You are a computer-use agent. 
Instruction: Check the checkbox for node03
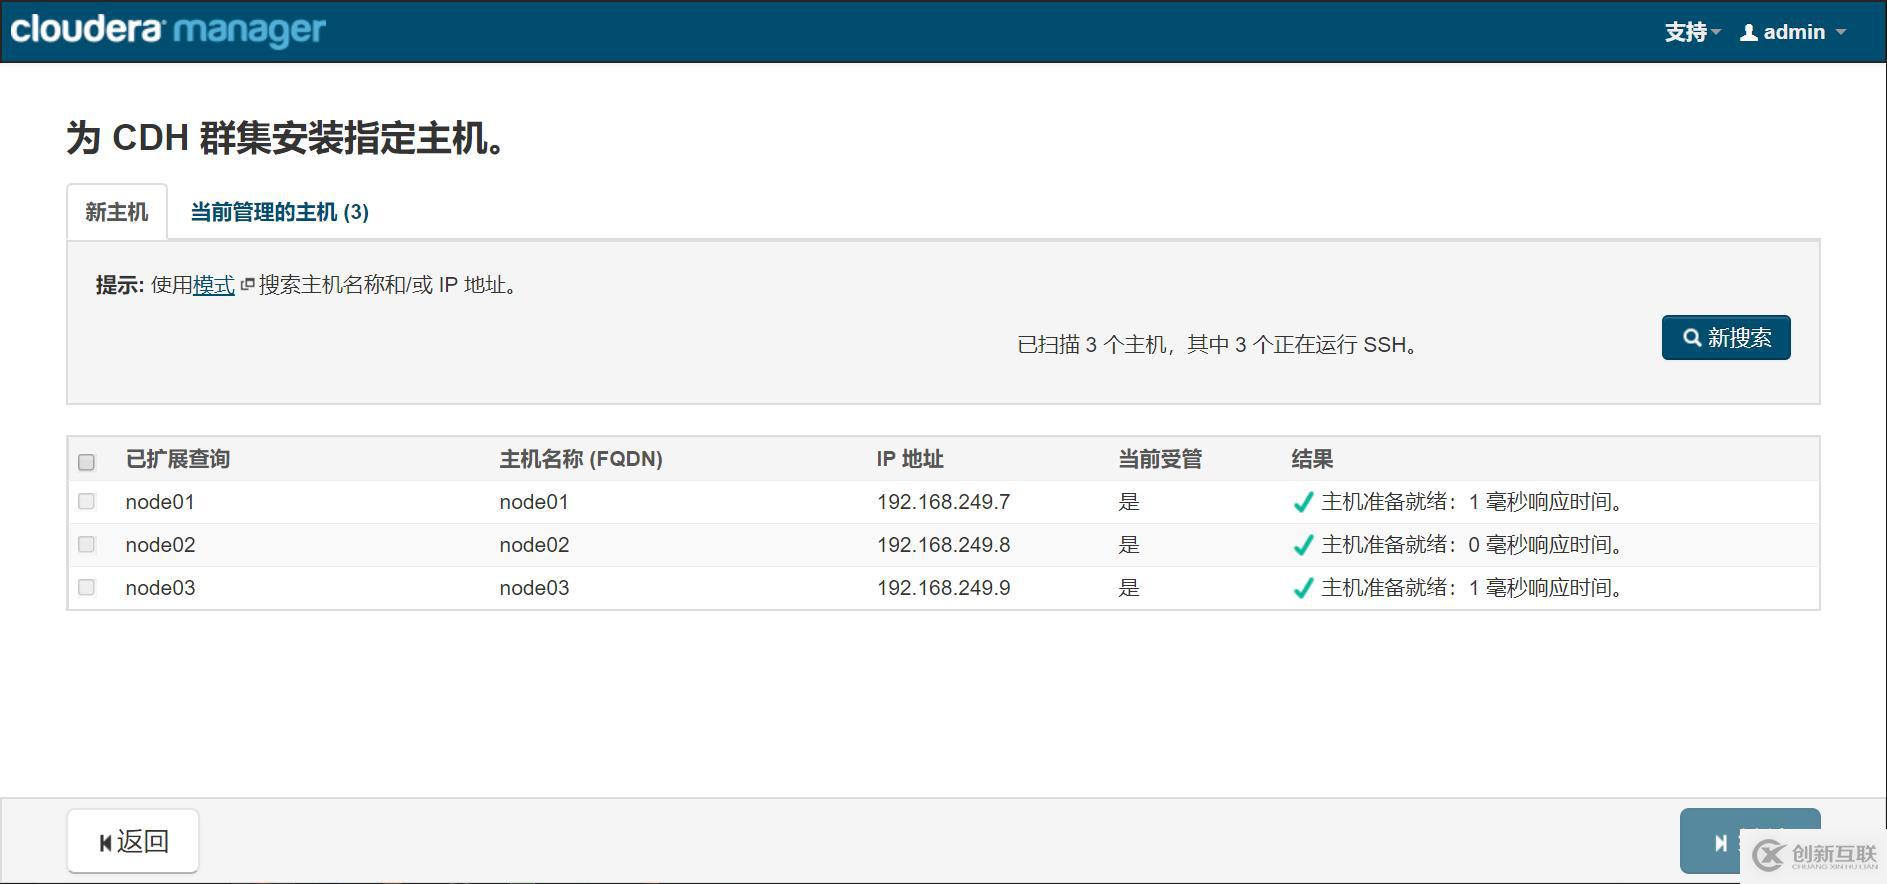[86, 588]
